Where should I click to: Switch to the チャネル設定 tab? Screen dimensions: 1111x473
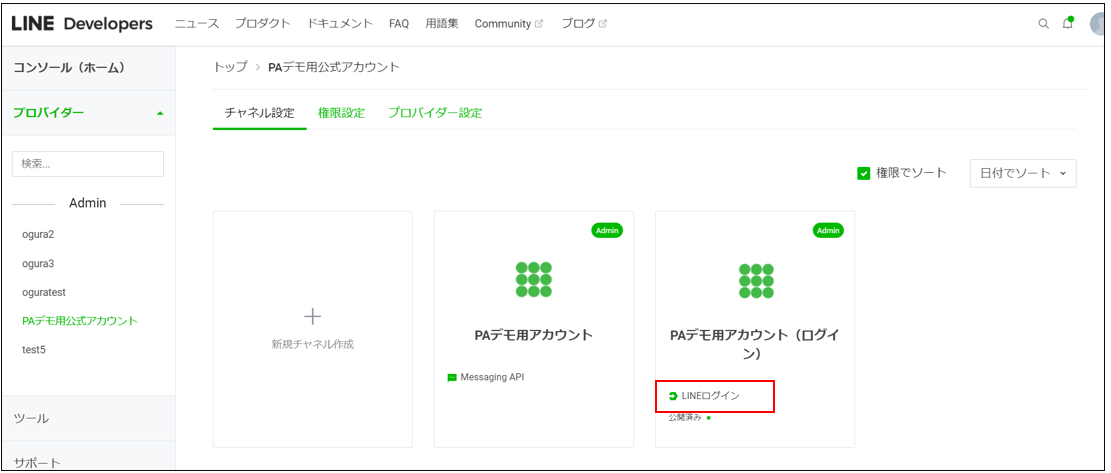[259, 113]
